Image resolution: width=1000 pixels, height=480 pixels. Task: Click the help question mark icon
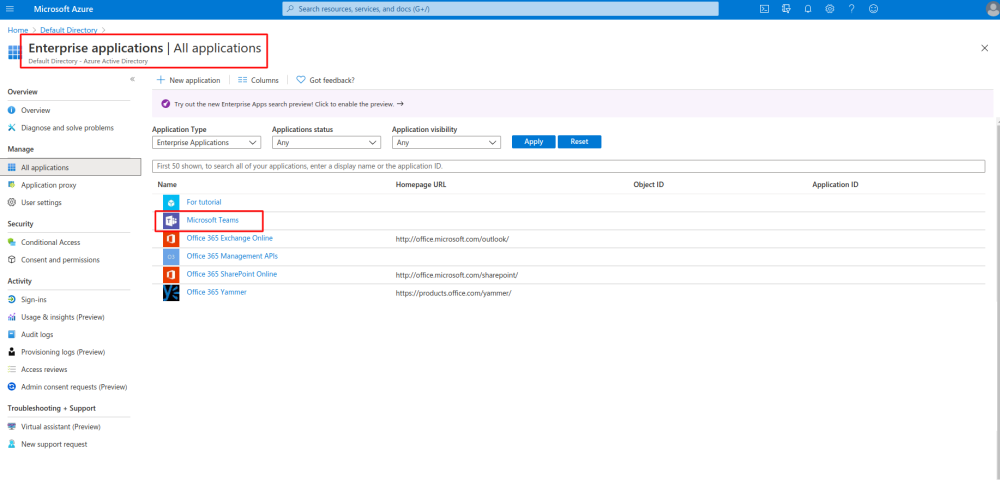pyautogui.click(x=852, y=9)
